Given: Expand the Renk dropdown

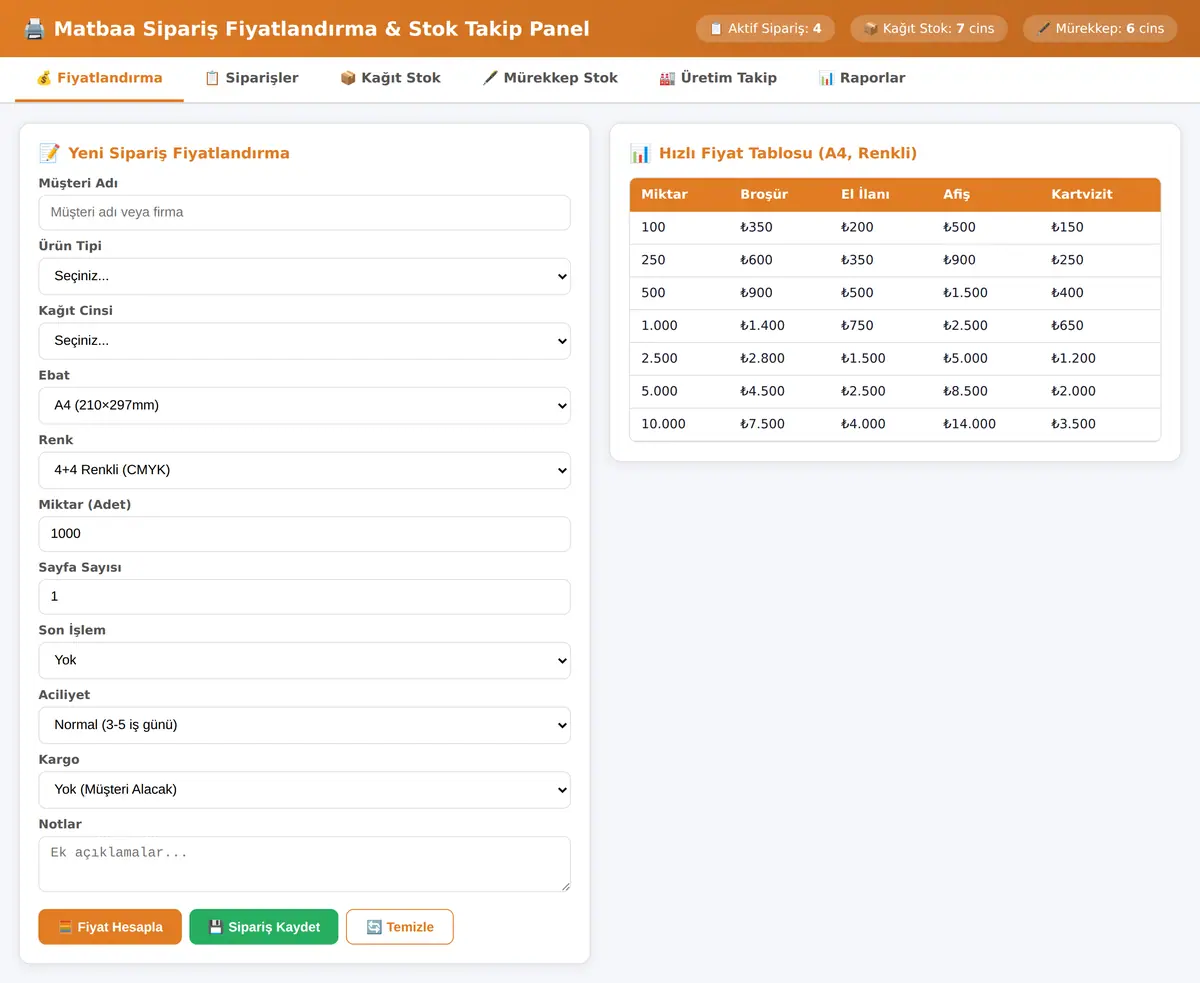Looking at the screenshot, I should 305,470.
